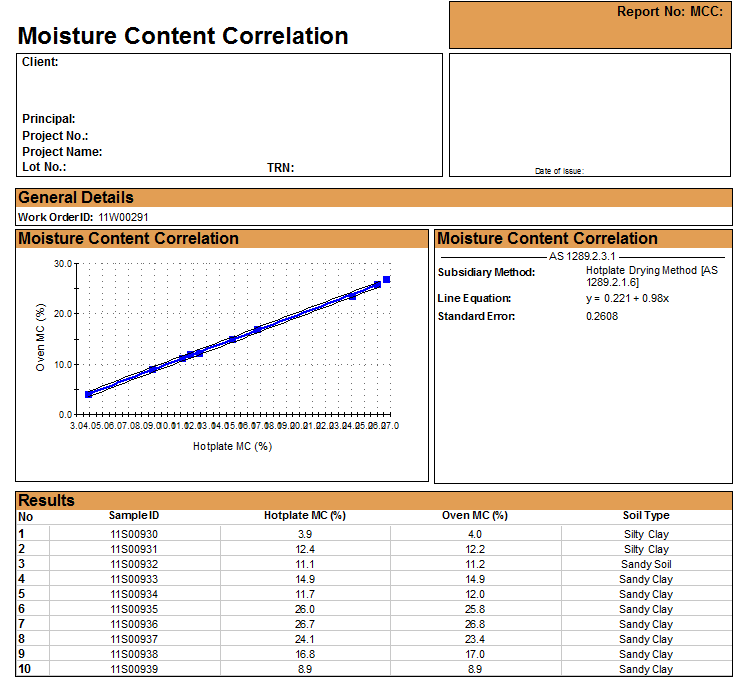
Task: Click the Project Name label
Action: tap(62, 152)
